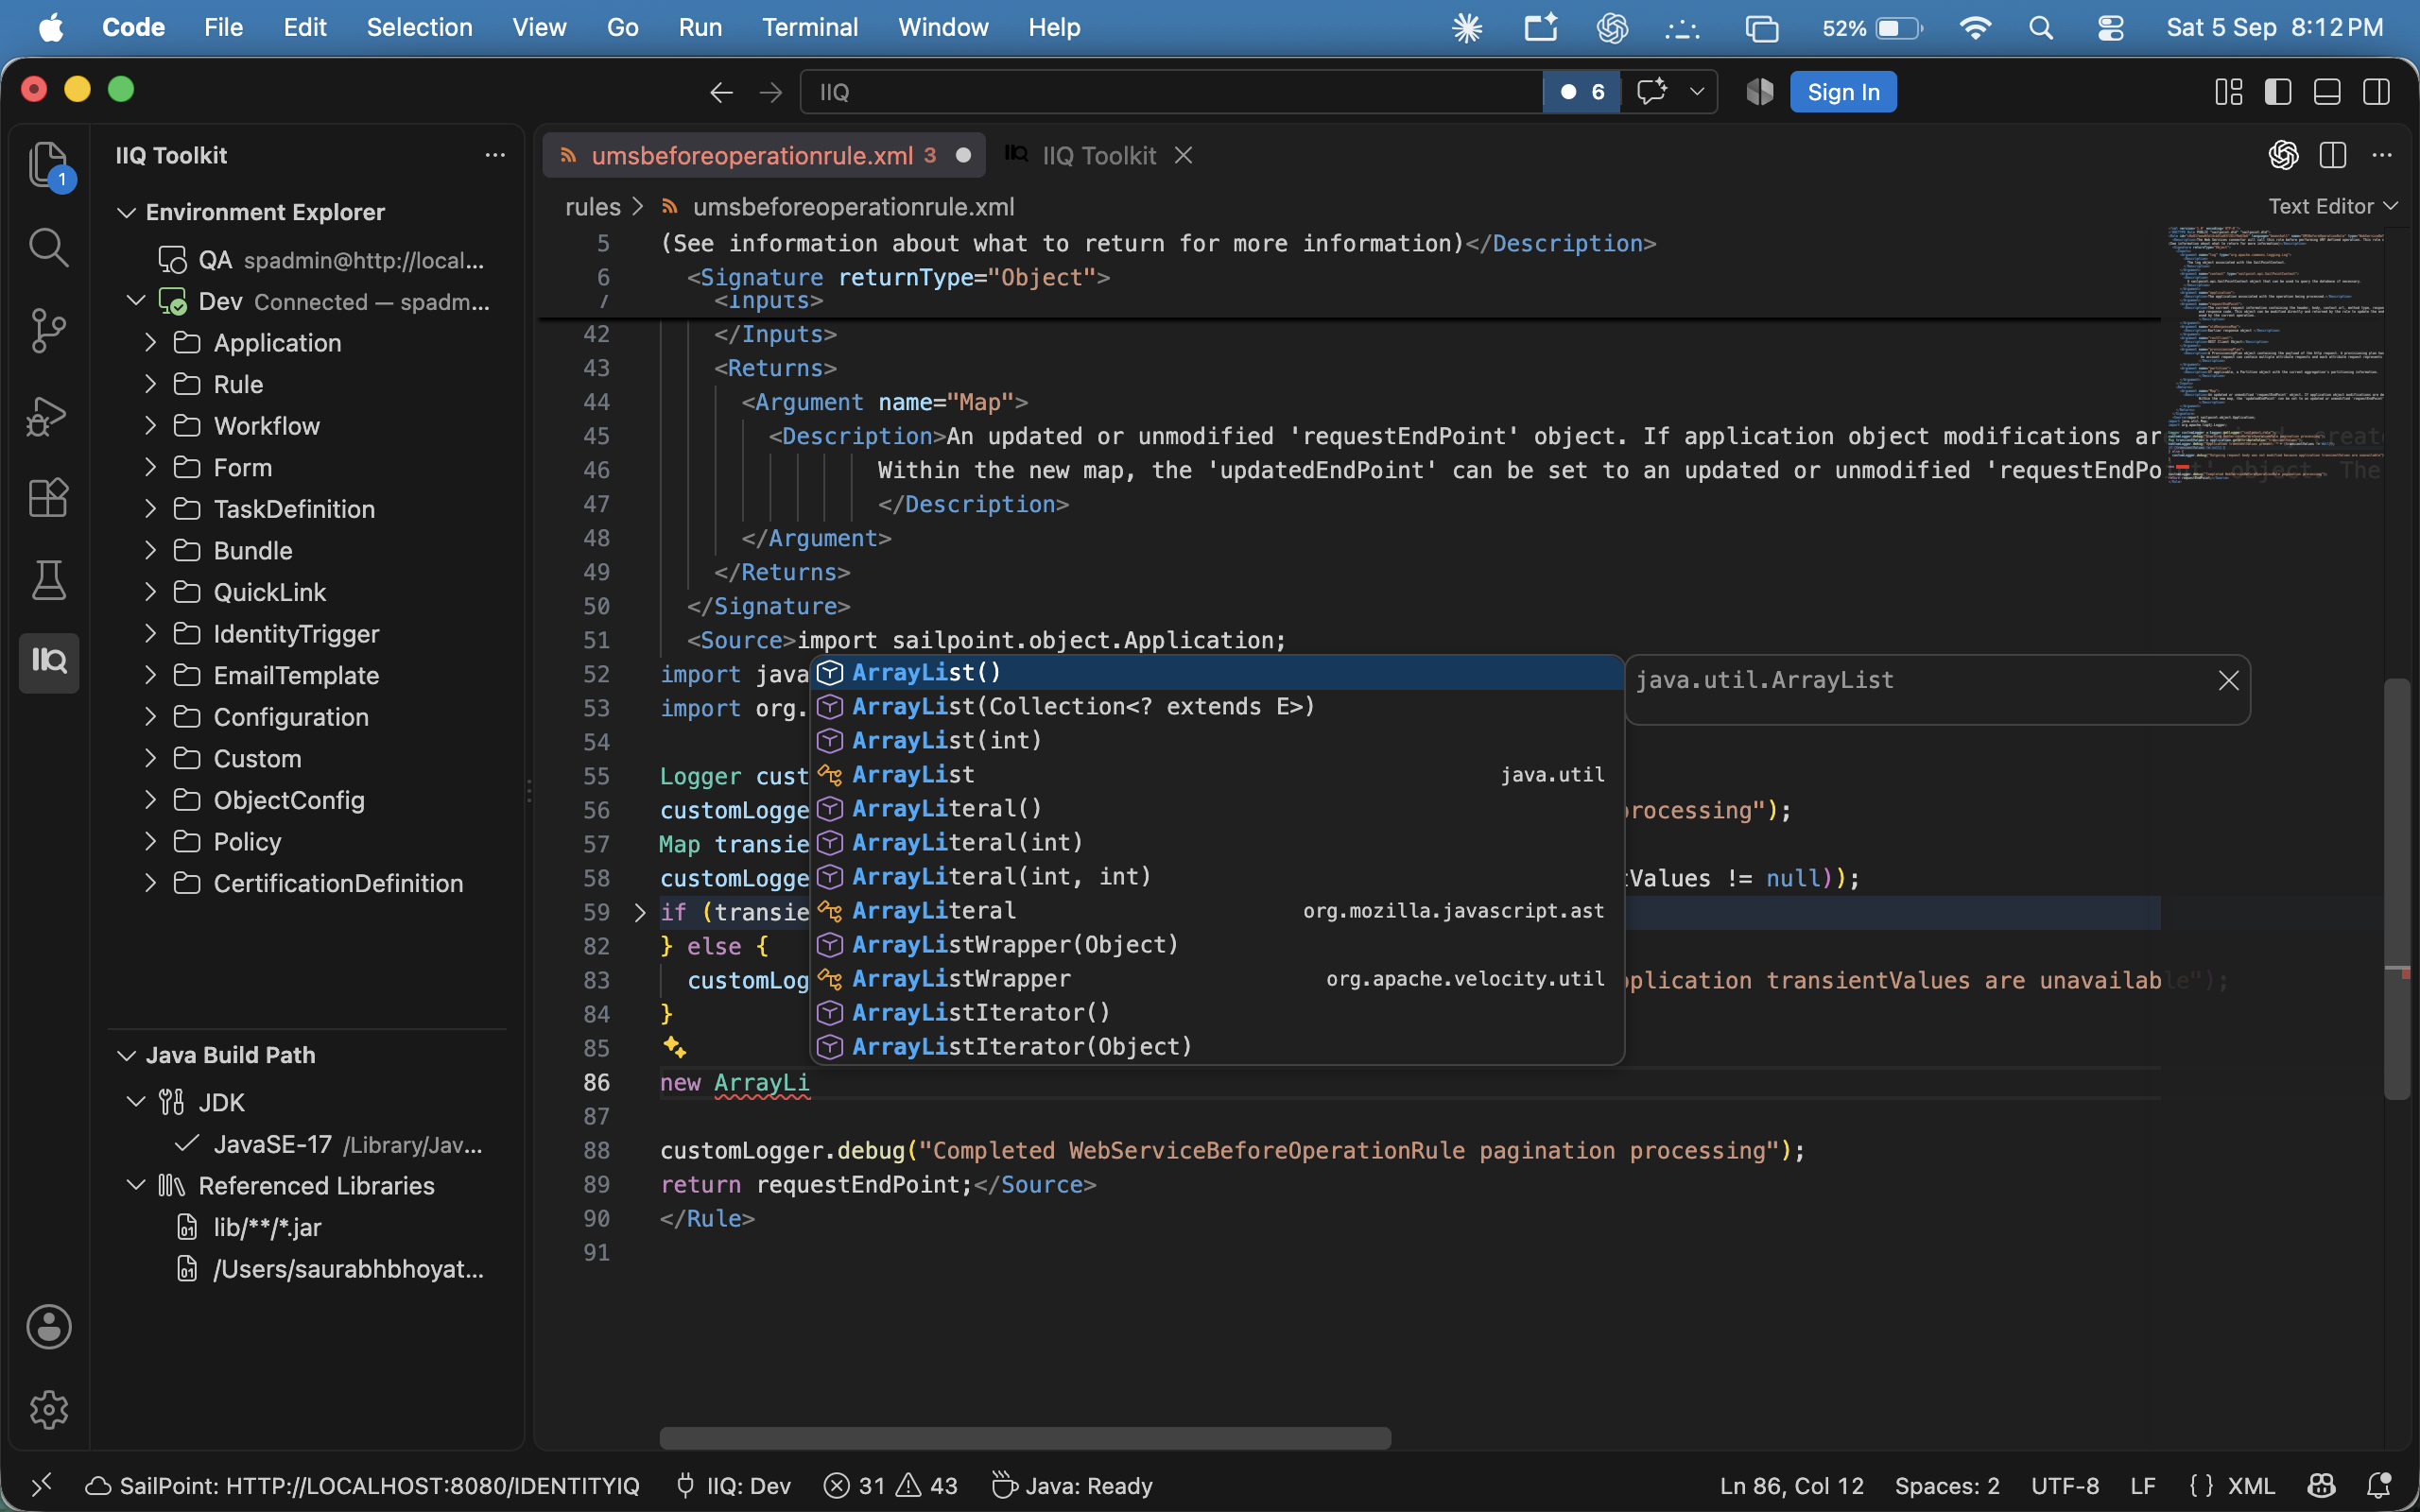This screenshot has width=2420, height=1512.
Task: Click IIQ: Dev status bar entry
Action: tap(733, 1485)
